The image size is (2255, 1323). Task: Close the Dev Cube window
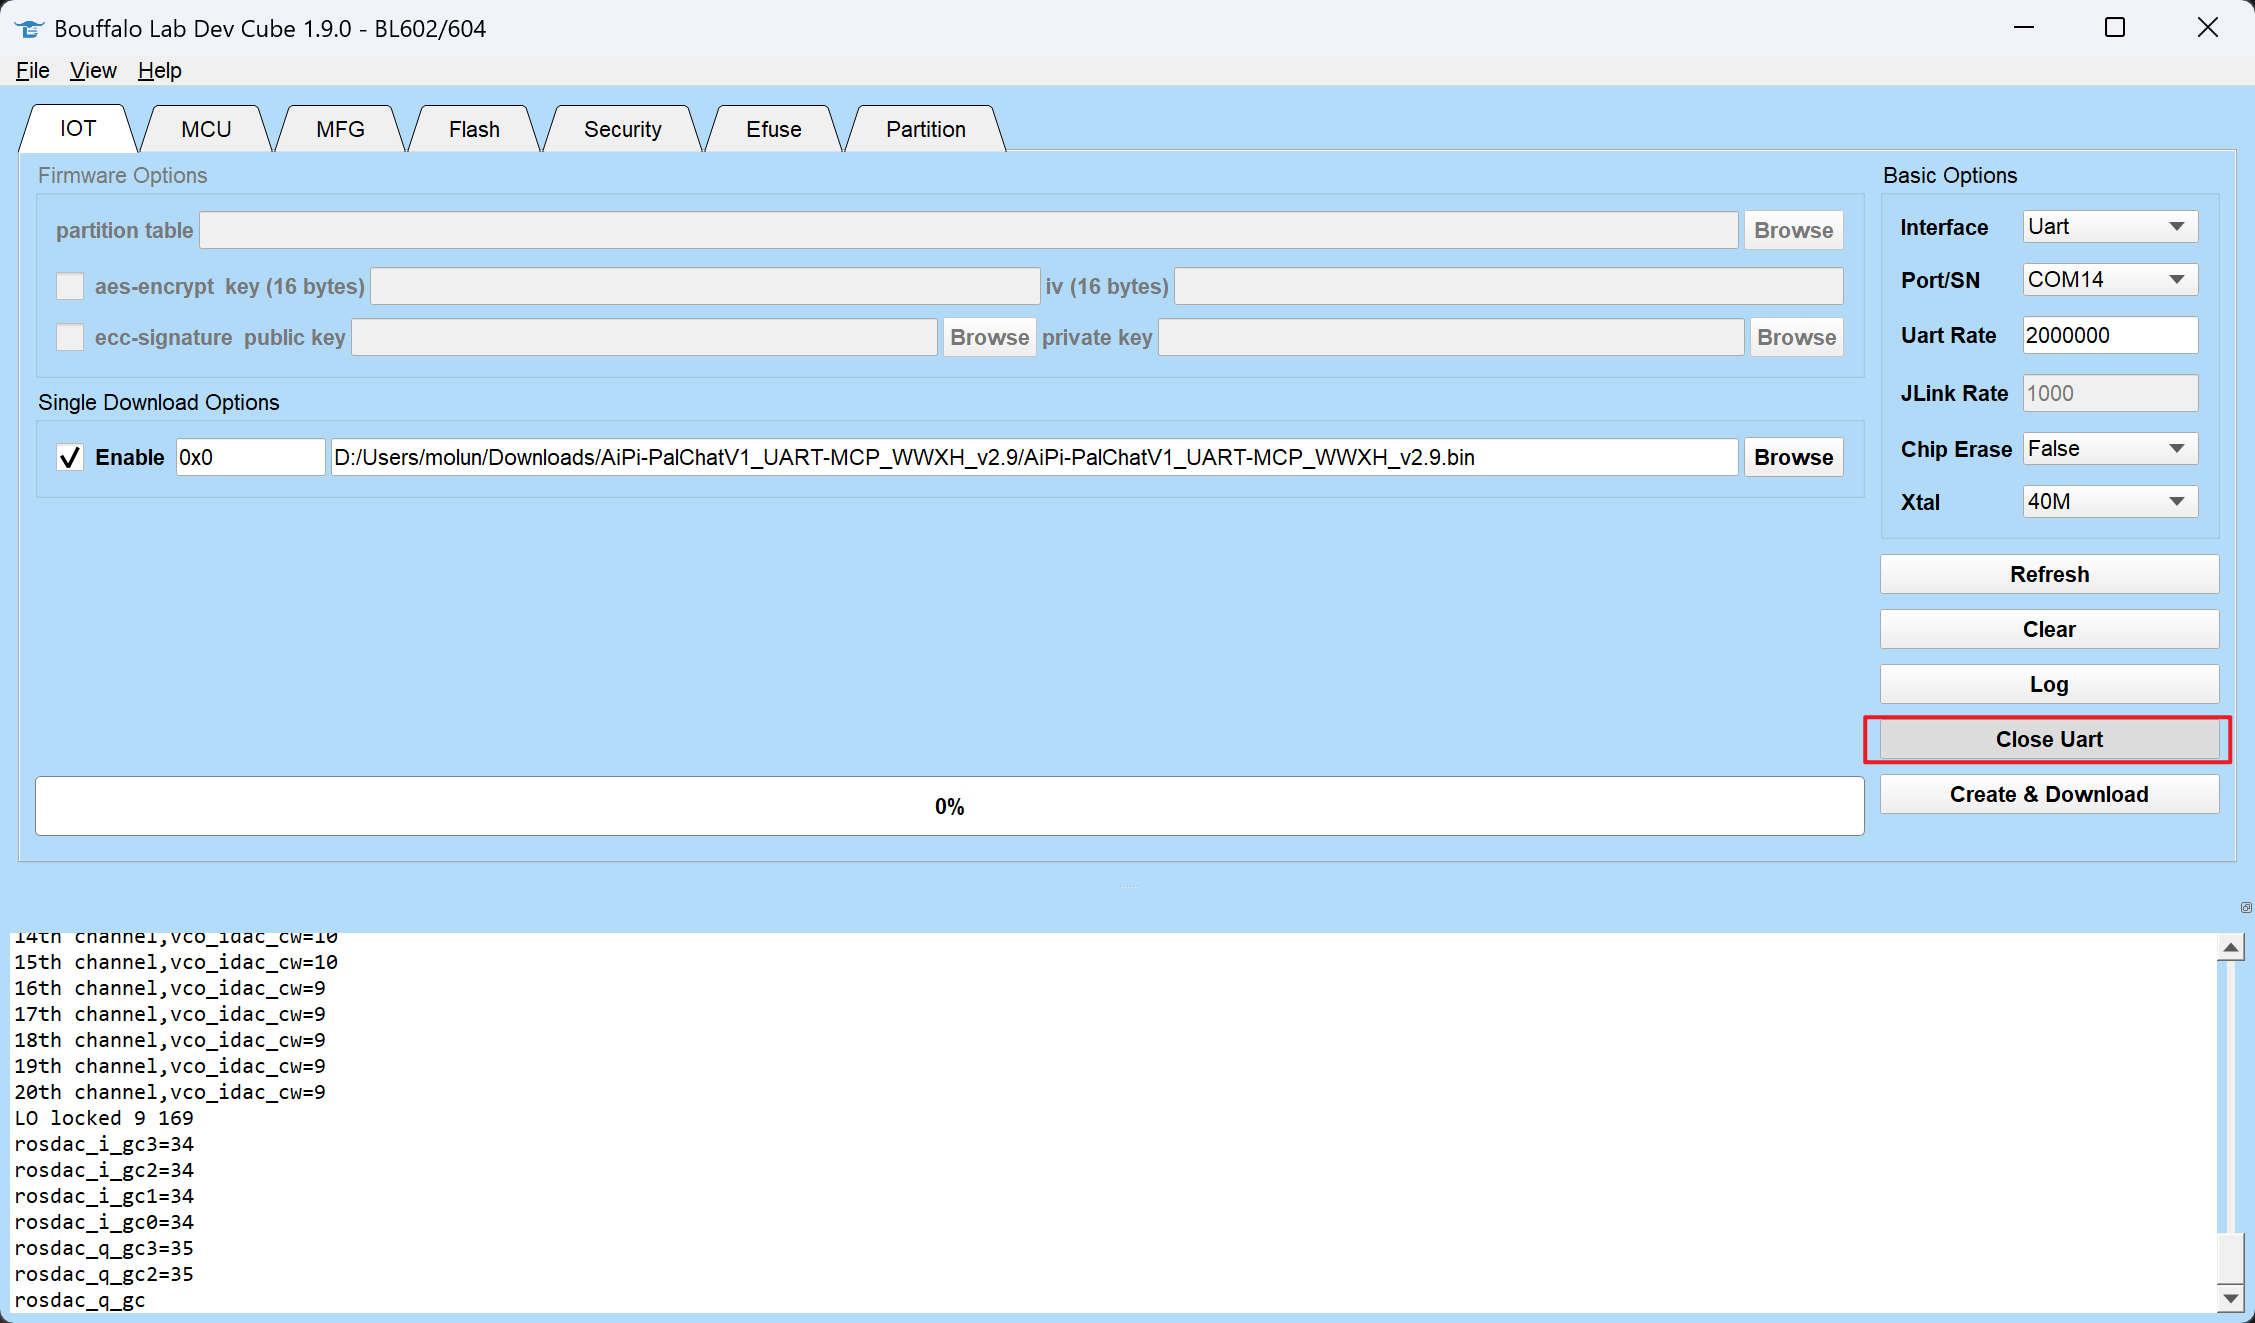(2207, 28)
